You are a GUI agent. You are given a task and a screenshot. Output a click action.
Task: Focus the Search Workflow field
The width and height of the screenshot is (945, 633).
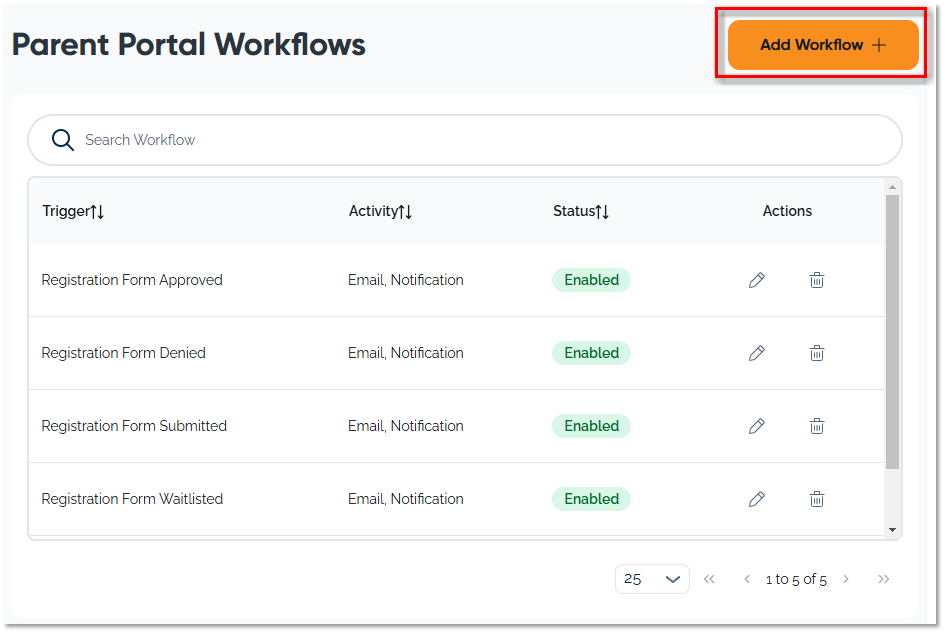(x=465, y=140)
